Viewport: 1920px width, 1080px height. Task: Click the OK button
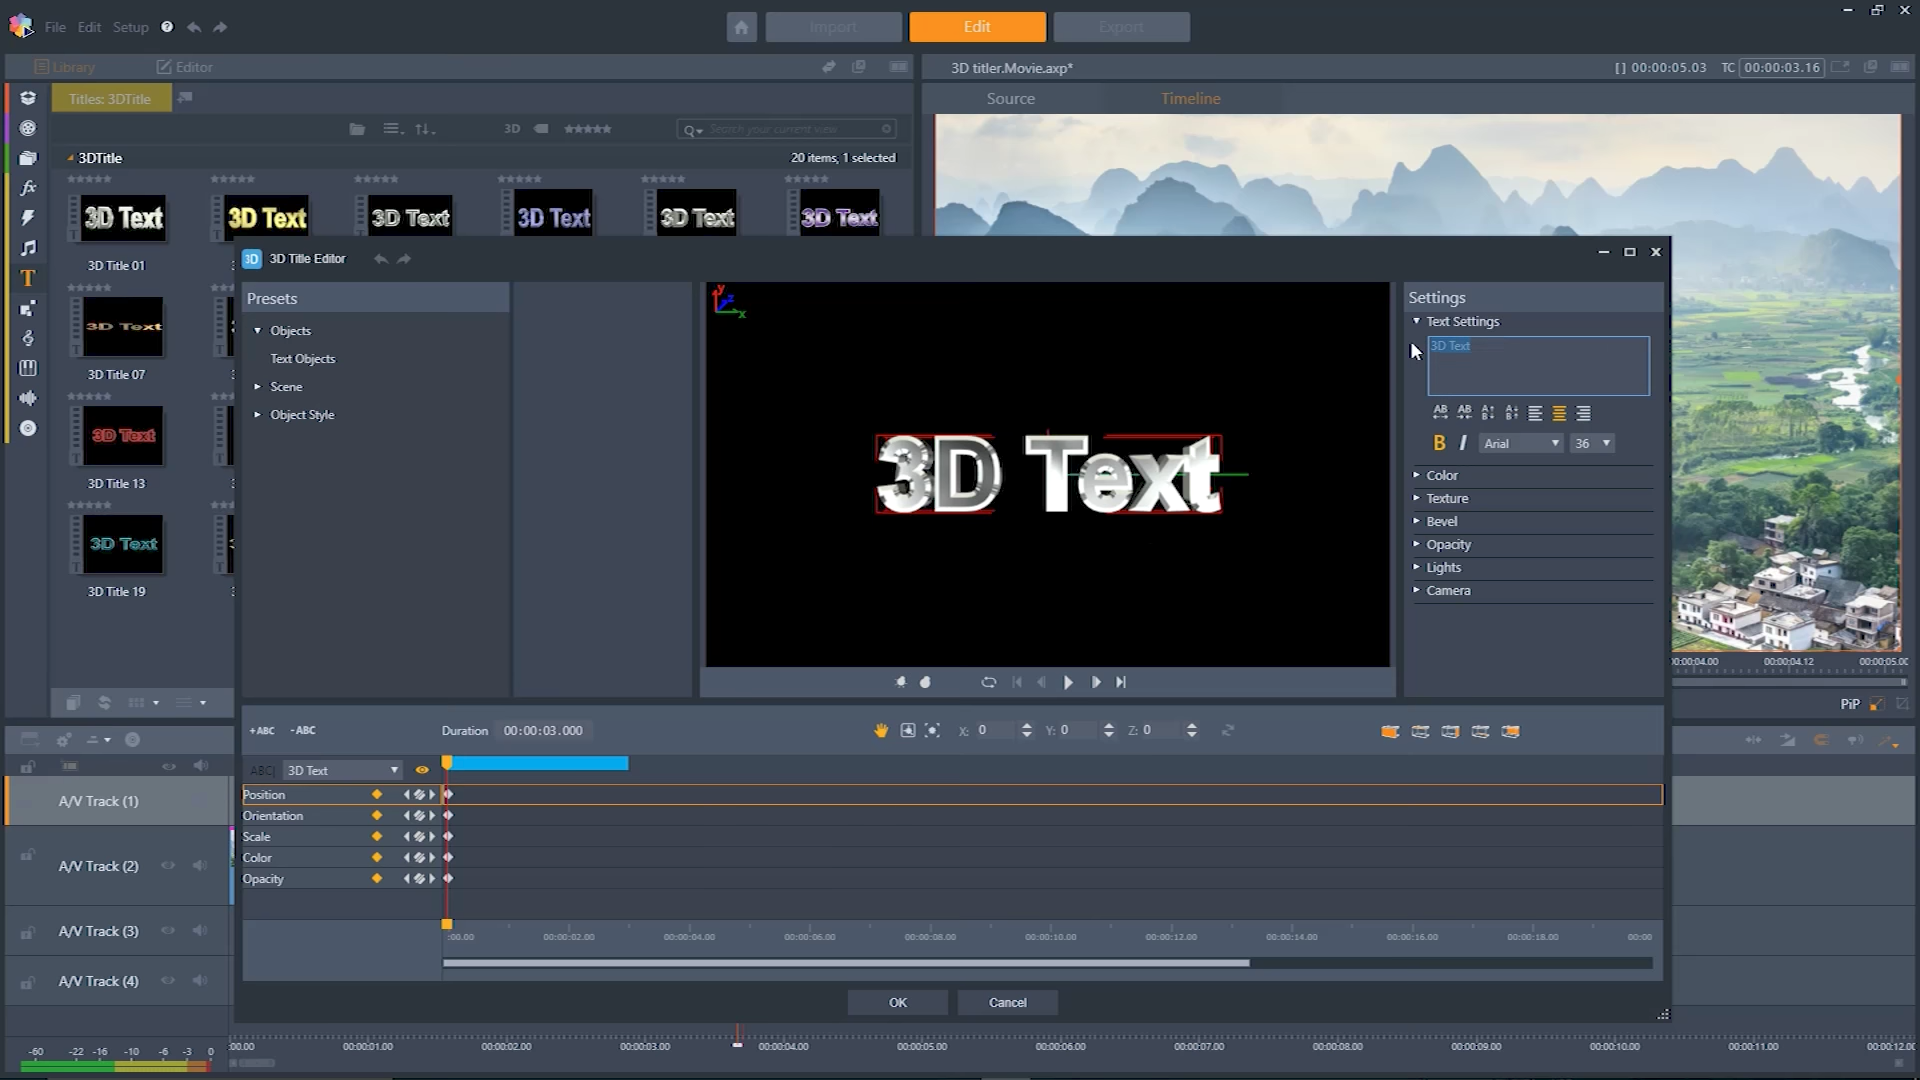coord(898,1002)
